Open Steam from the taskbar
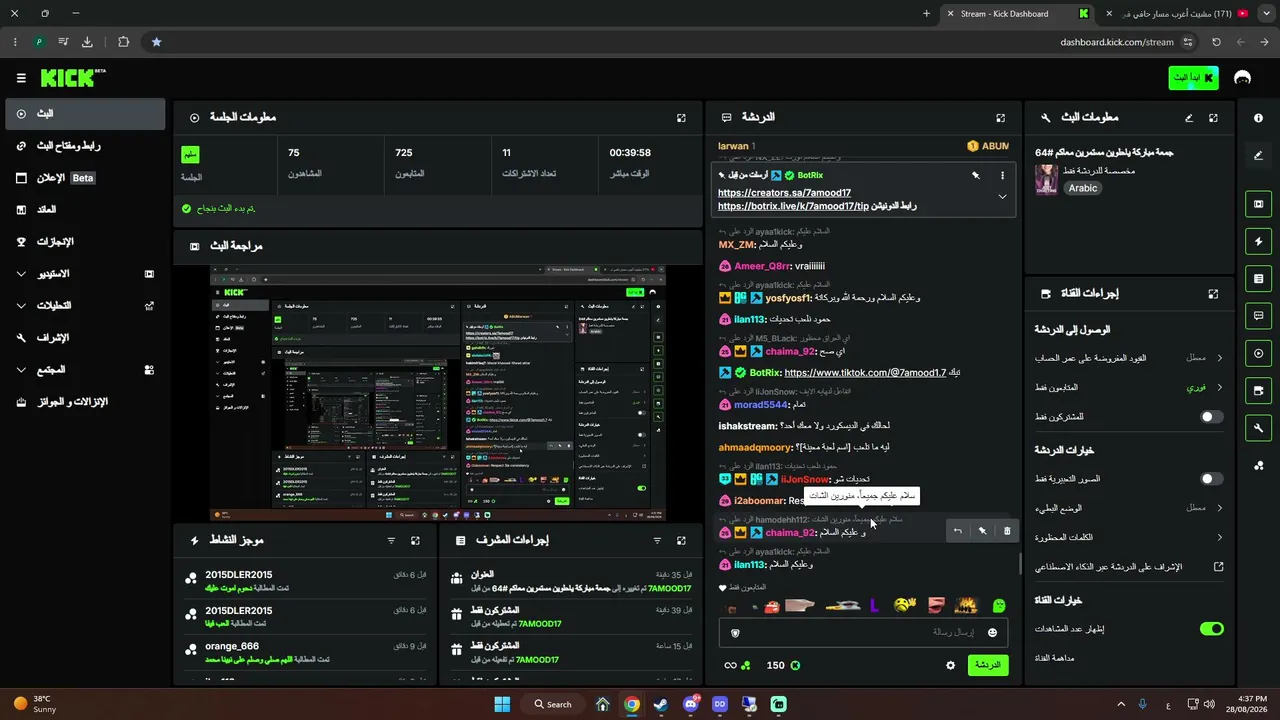1280x720 pixels. click(661, 704)
